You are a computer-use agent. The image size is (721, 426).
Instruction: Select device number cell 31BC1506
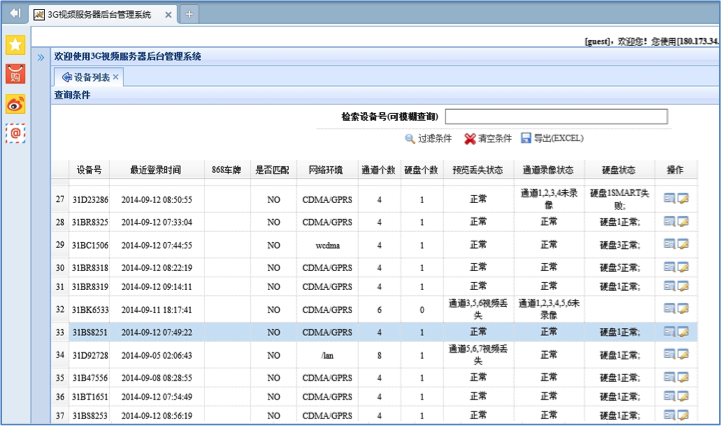coord(90,245)
